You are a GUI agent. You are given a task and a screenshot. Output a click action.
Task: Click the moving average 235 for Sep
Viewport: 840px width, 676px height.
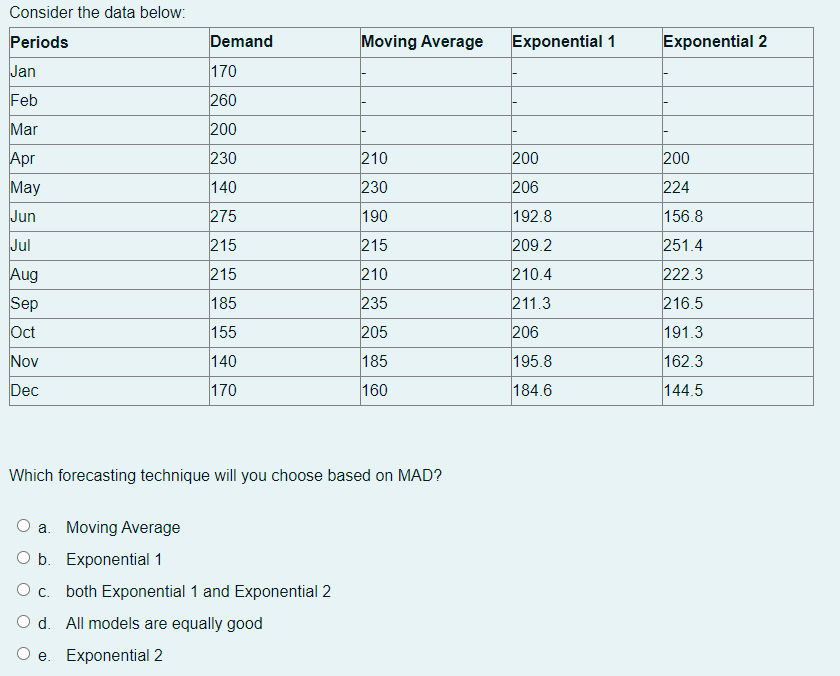tap(373, 303)
